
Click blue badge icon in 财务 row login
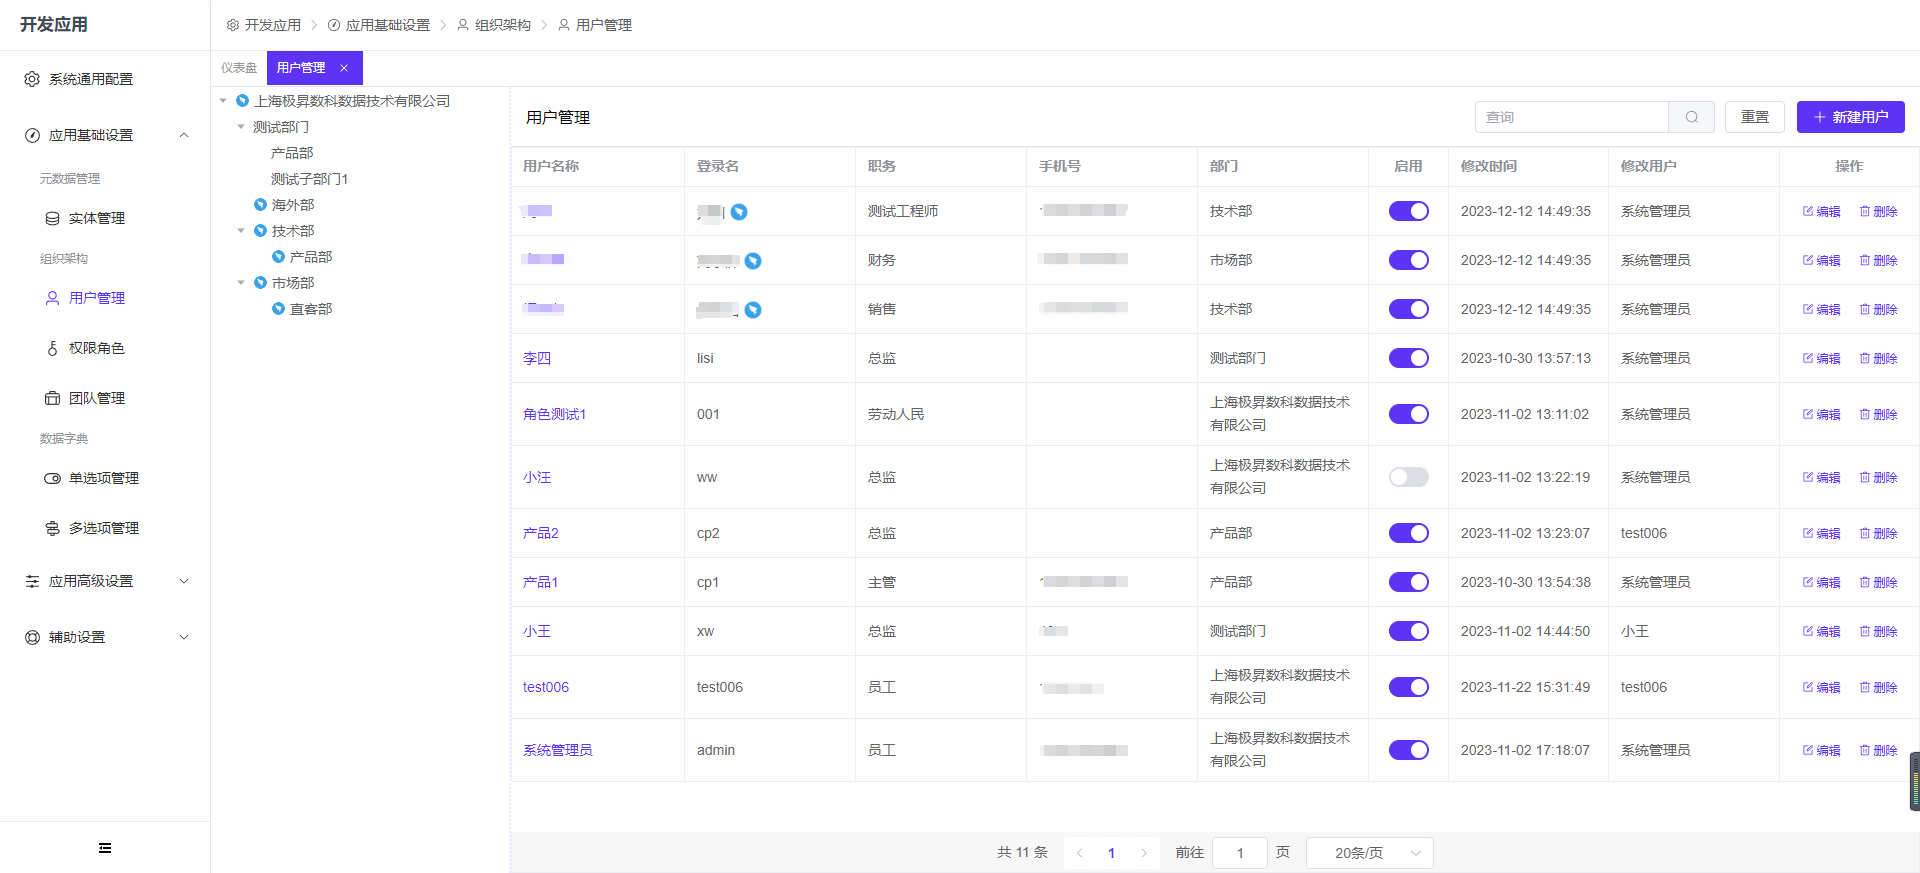(753, 261)
